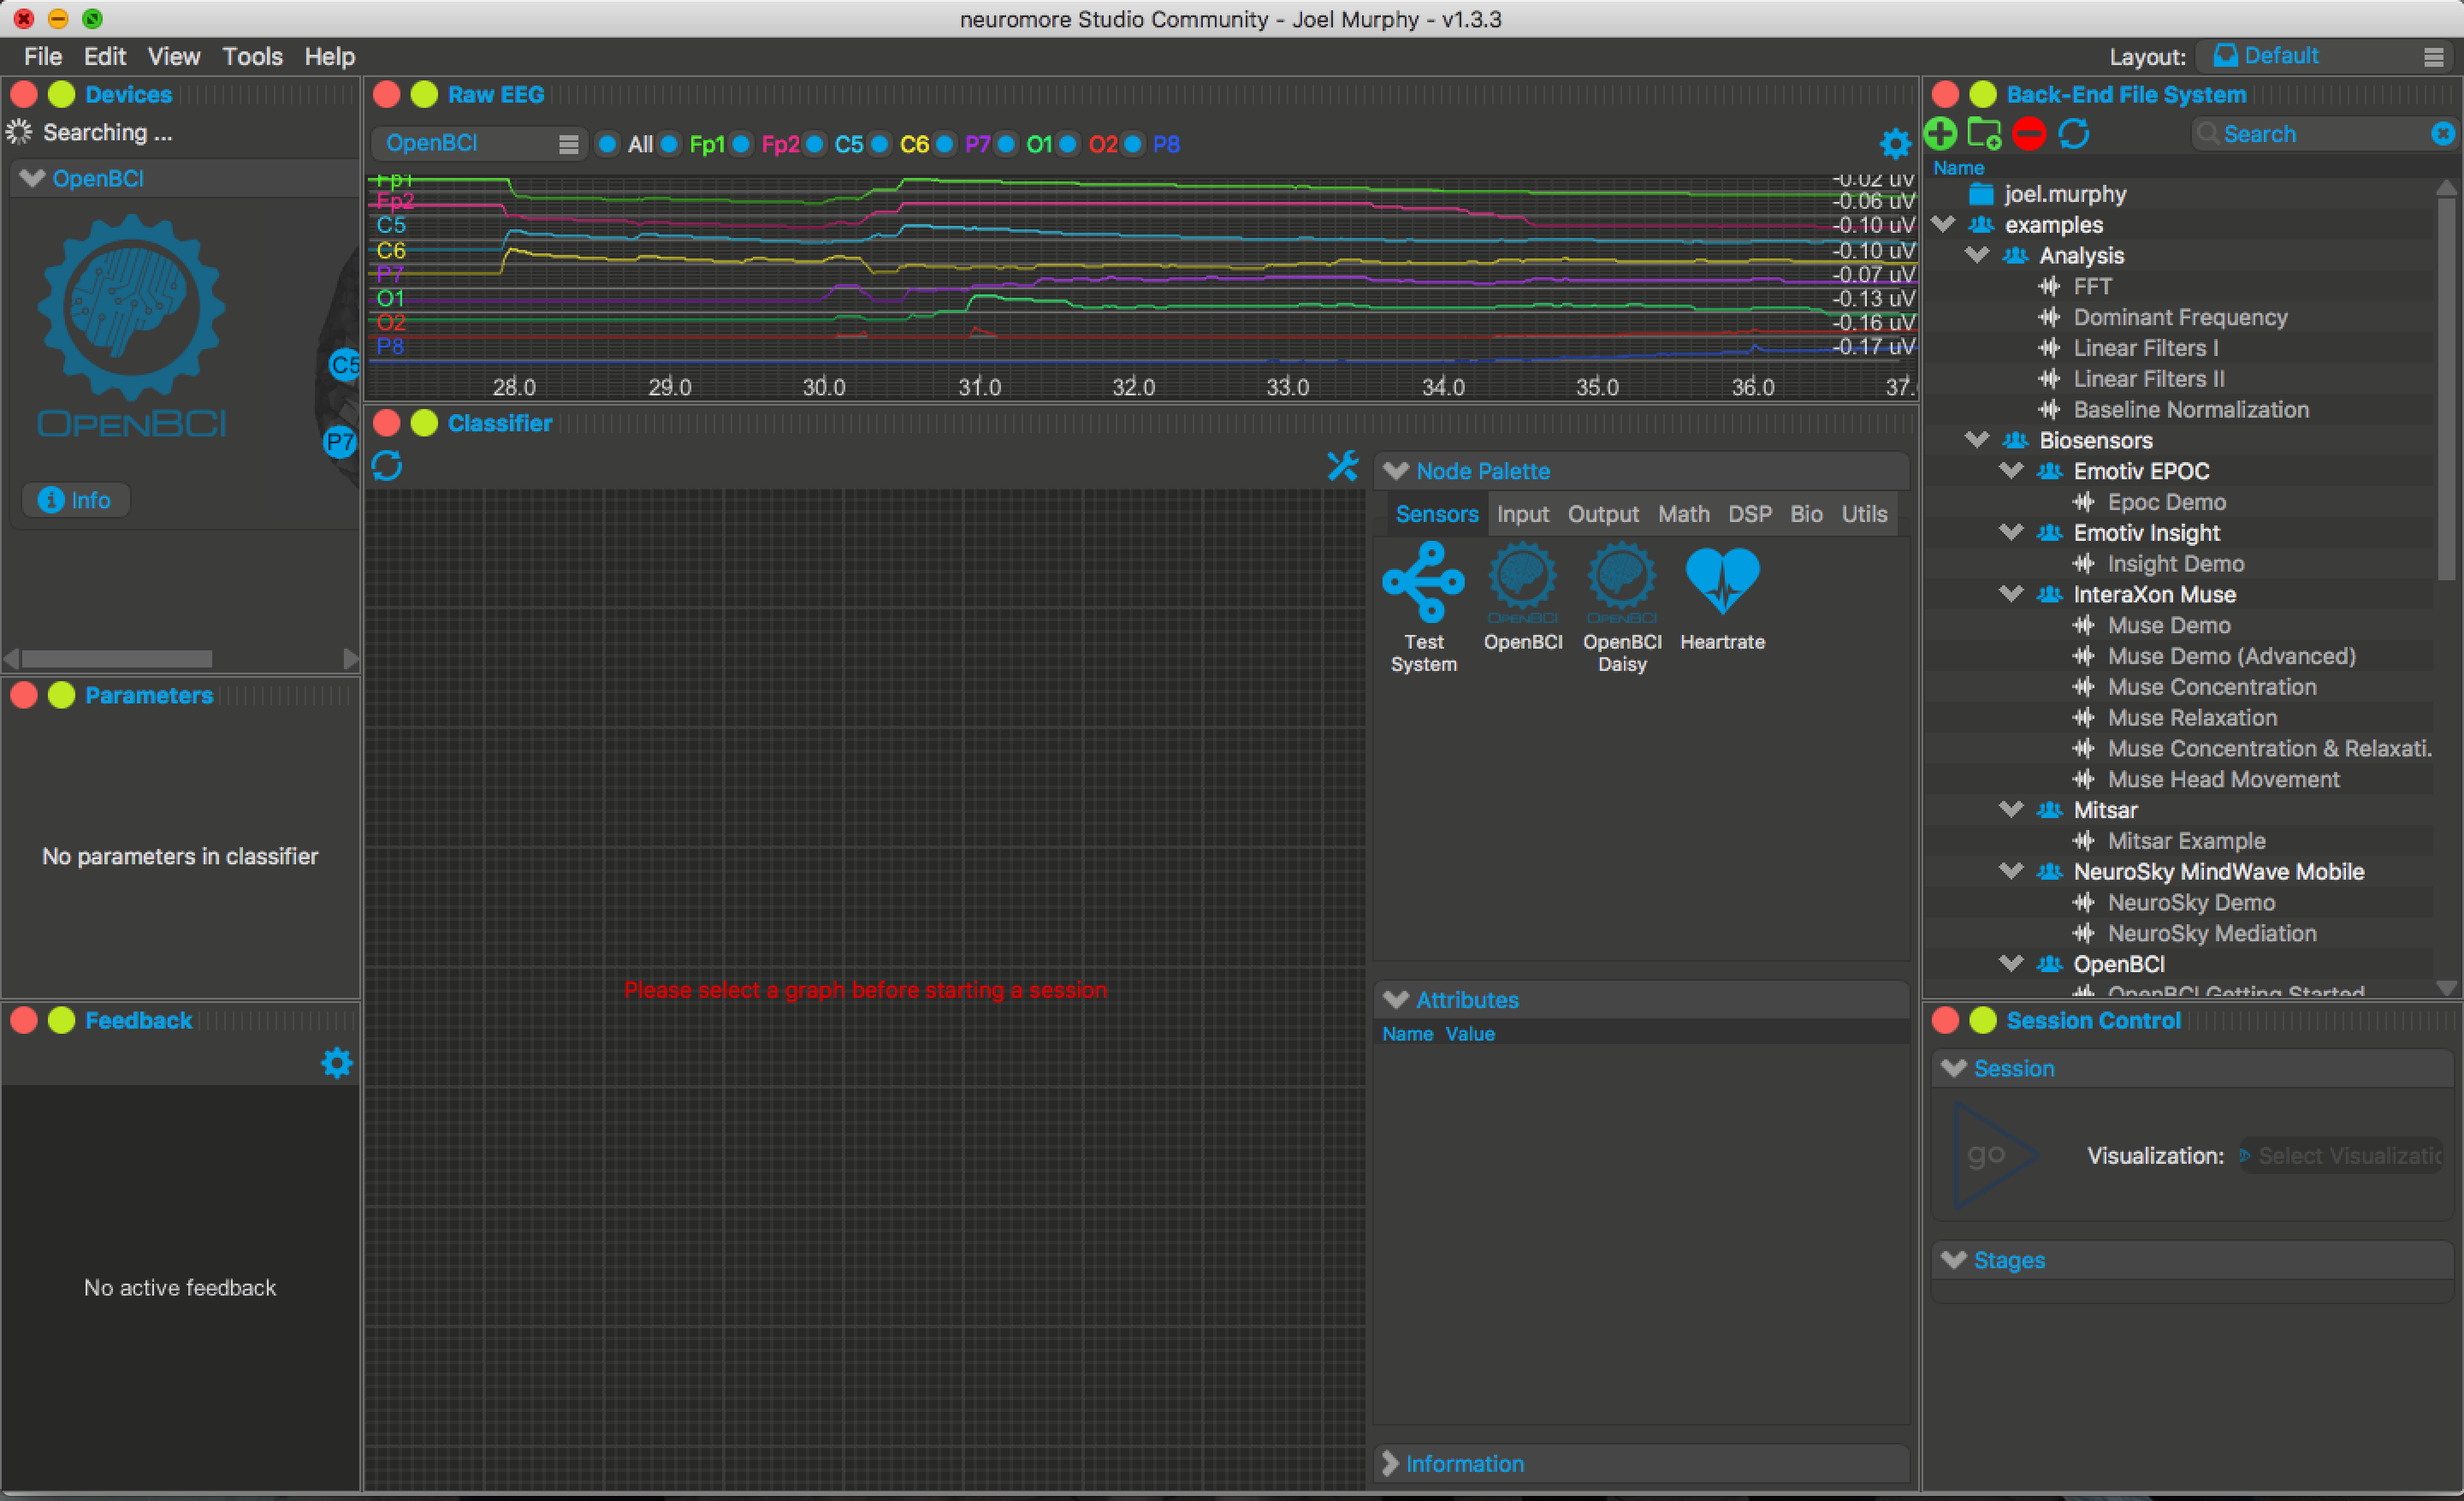Open Raw EEG settings gear icon
Image resolution: width=2464 pixels, height=1501 pixels.
point(1894,144)
